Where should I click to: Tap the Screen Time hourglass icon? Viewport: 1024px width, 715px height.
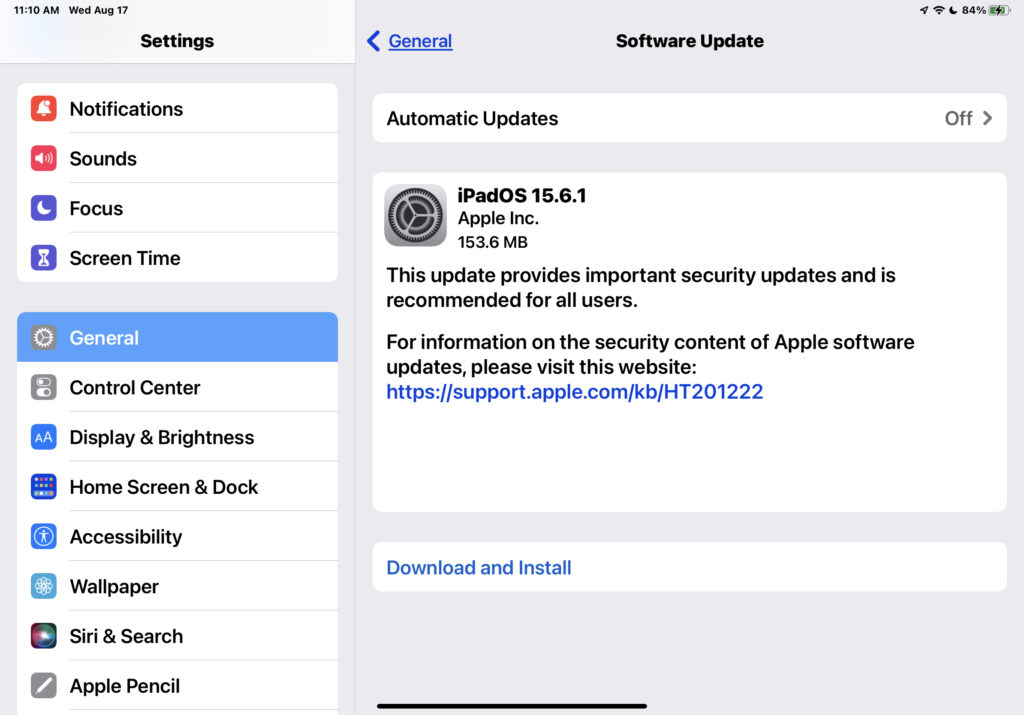43,257
